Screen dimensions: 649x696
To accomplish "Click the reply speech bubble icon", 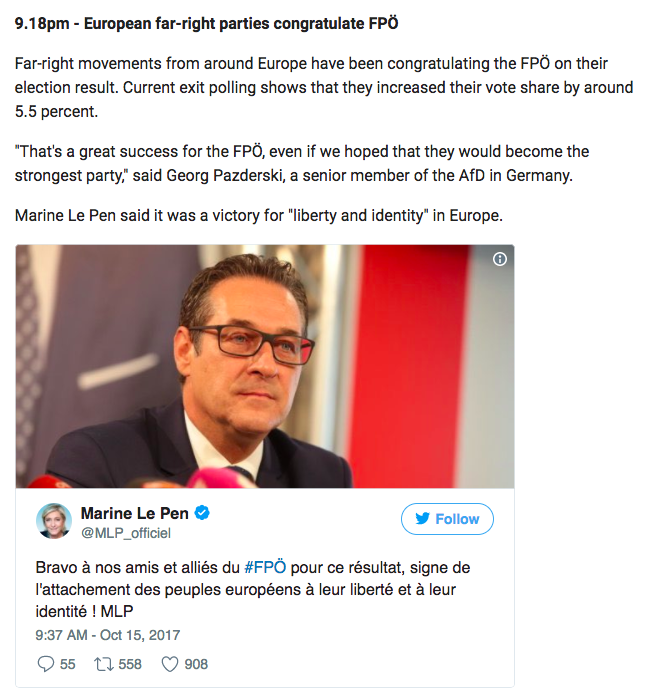I will pyautogui.click(x=46, y=664).
